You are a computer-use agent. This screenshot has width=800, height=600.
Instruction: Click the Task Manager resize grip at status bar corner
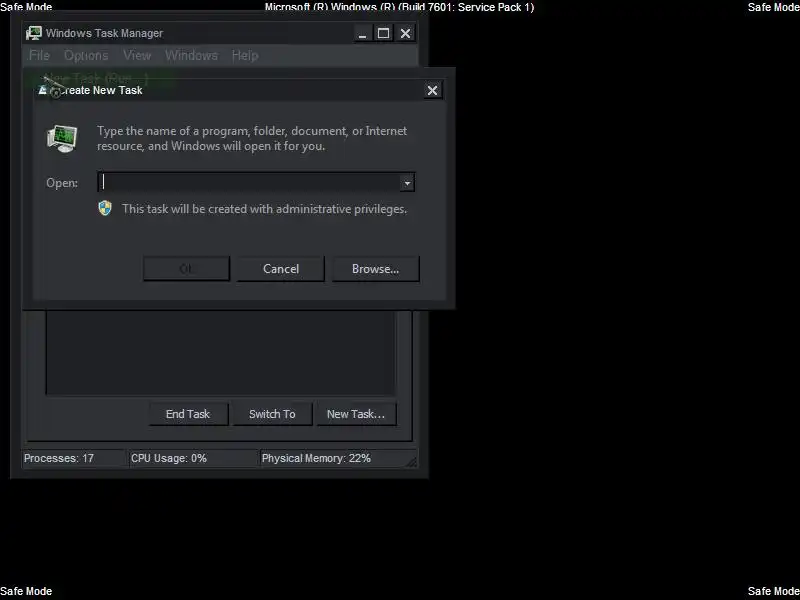point(411,461)
